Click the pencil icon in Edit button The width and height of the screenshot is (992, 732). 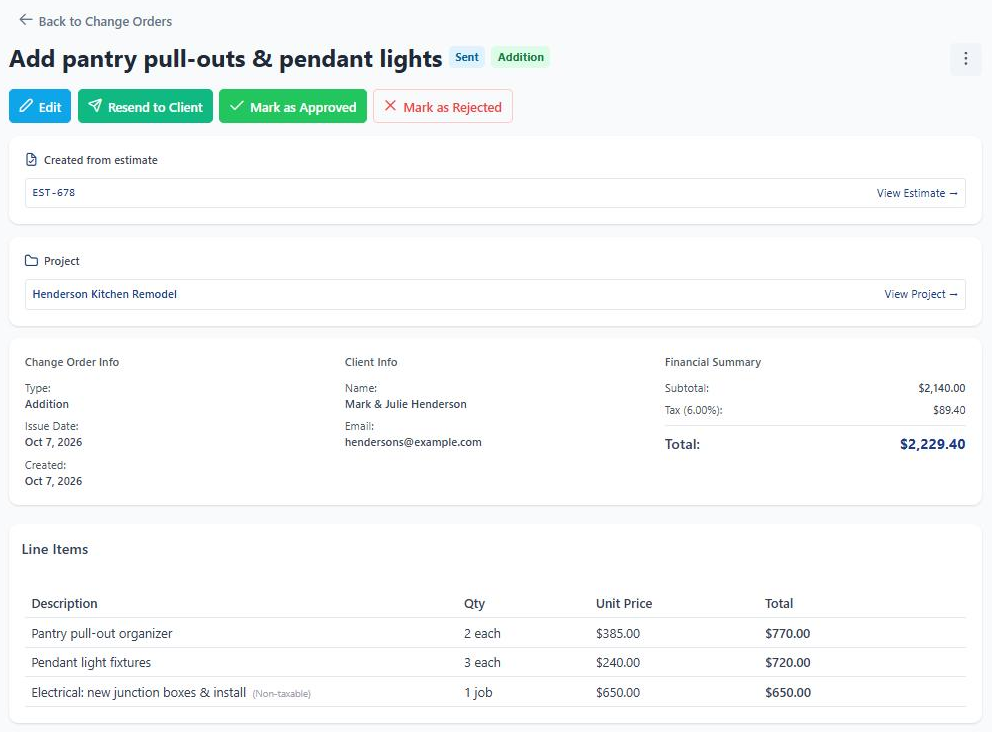(26, 106)
